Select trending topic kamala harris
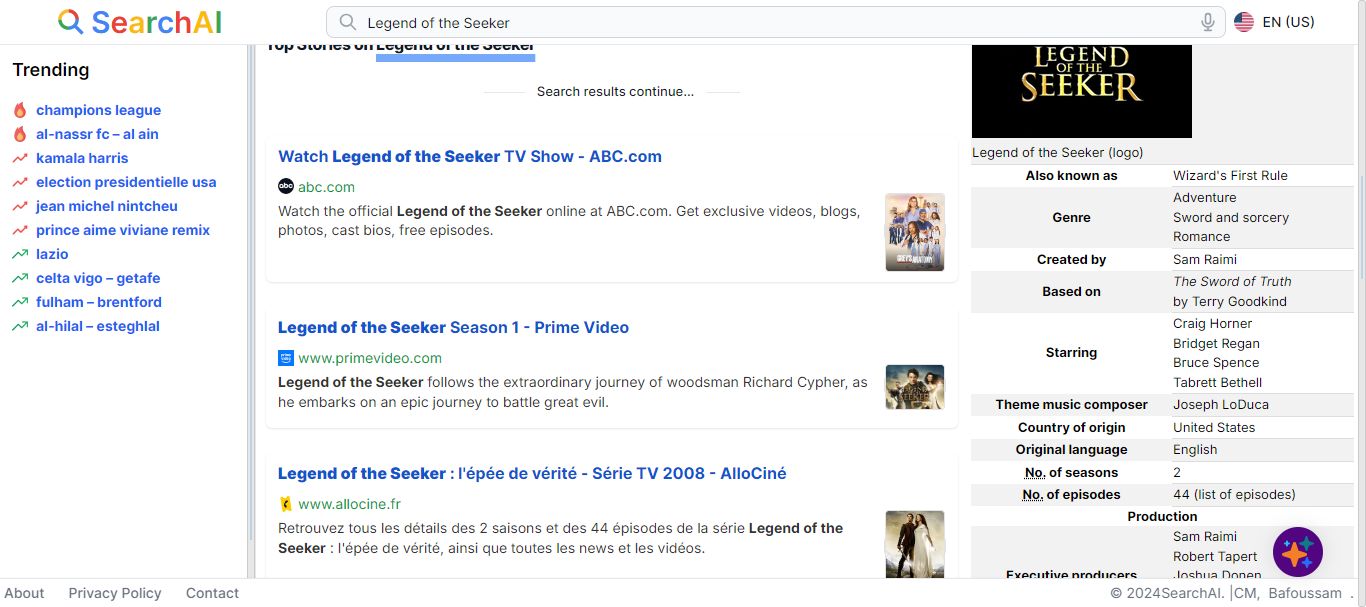The image size is (1366, 607). tap(82, 158)
